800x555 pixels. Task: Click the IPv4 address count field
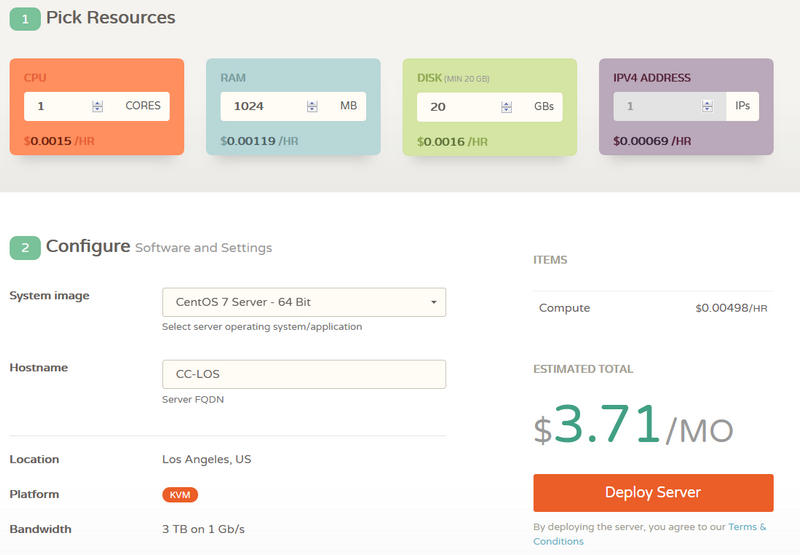point(655,106)
